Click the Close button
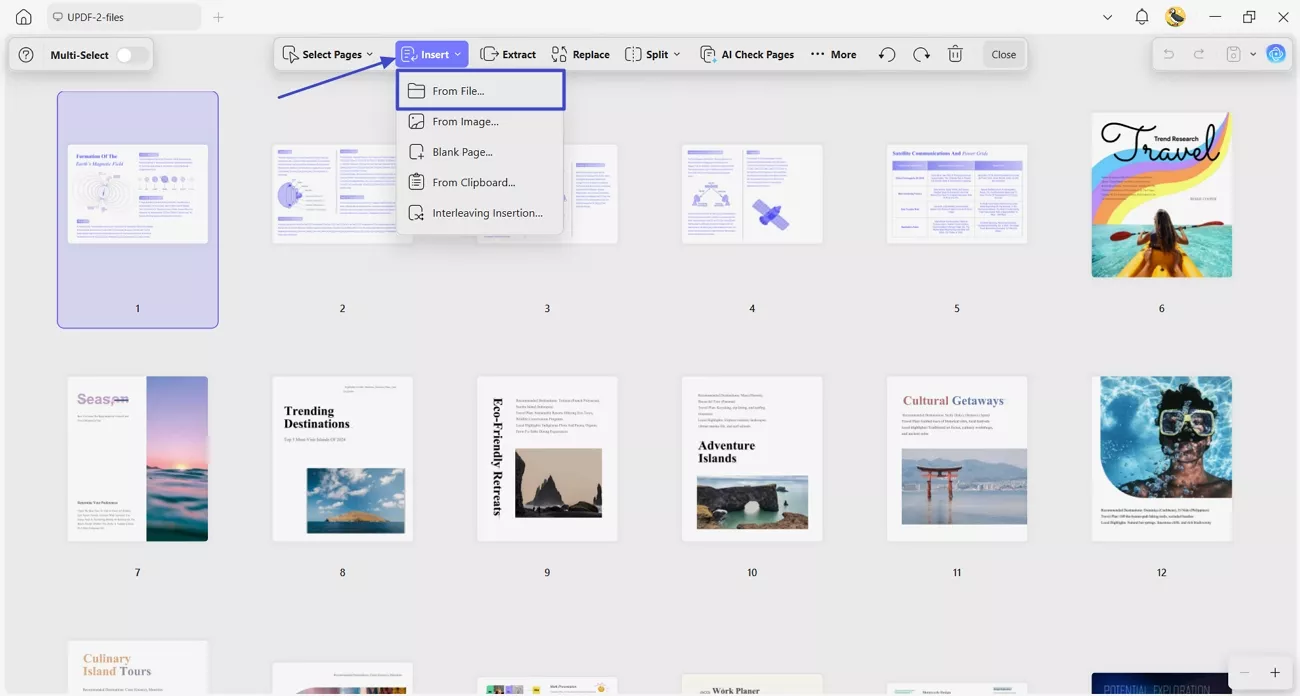The width and height of the screenshot is (1300, 696). pos(1003,54)
